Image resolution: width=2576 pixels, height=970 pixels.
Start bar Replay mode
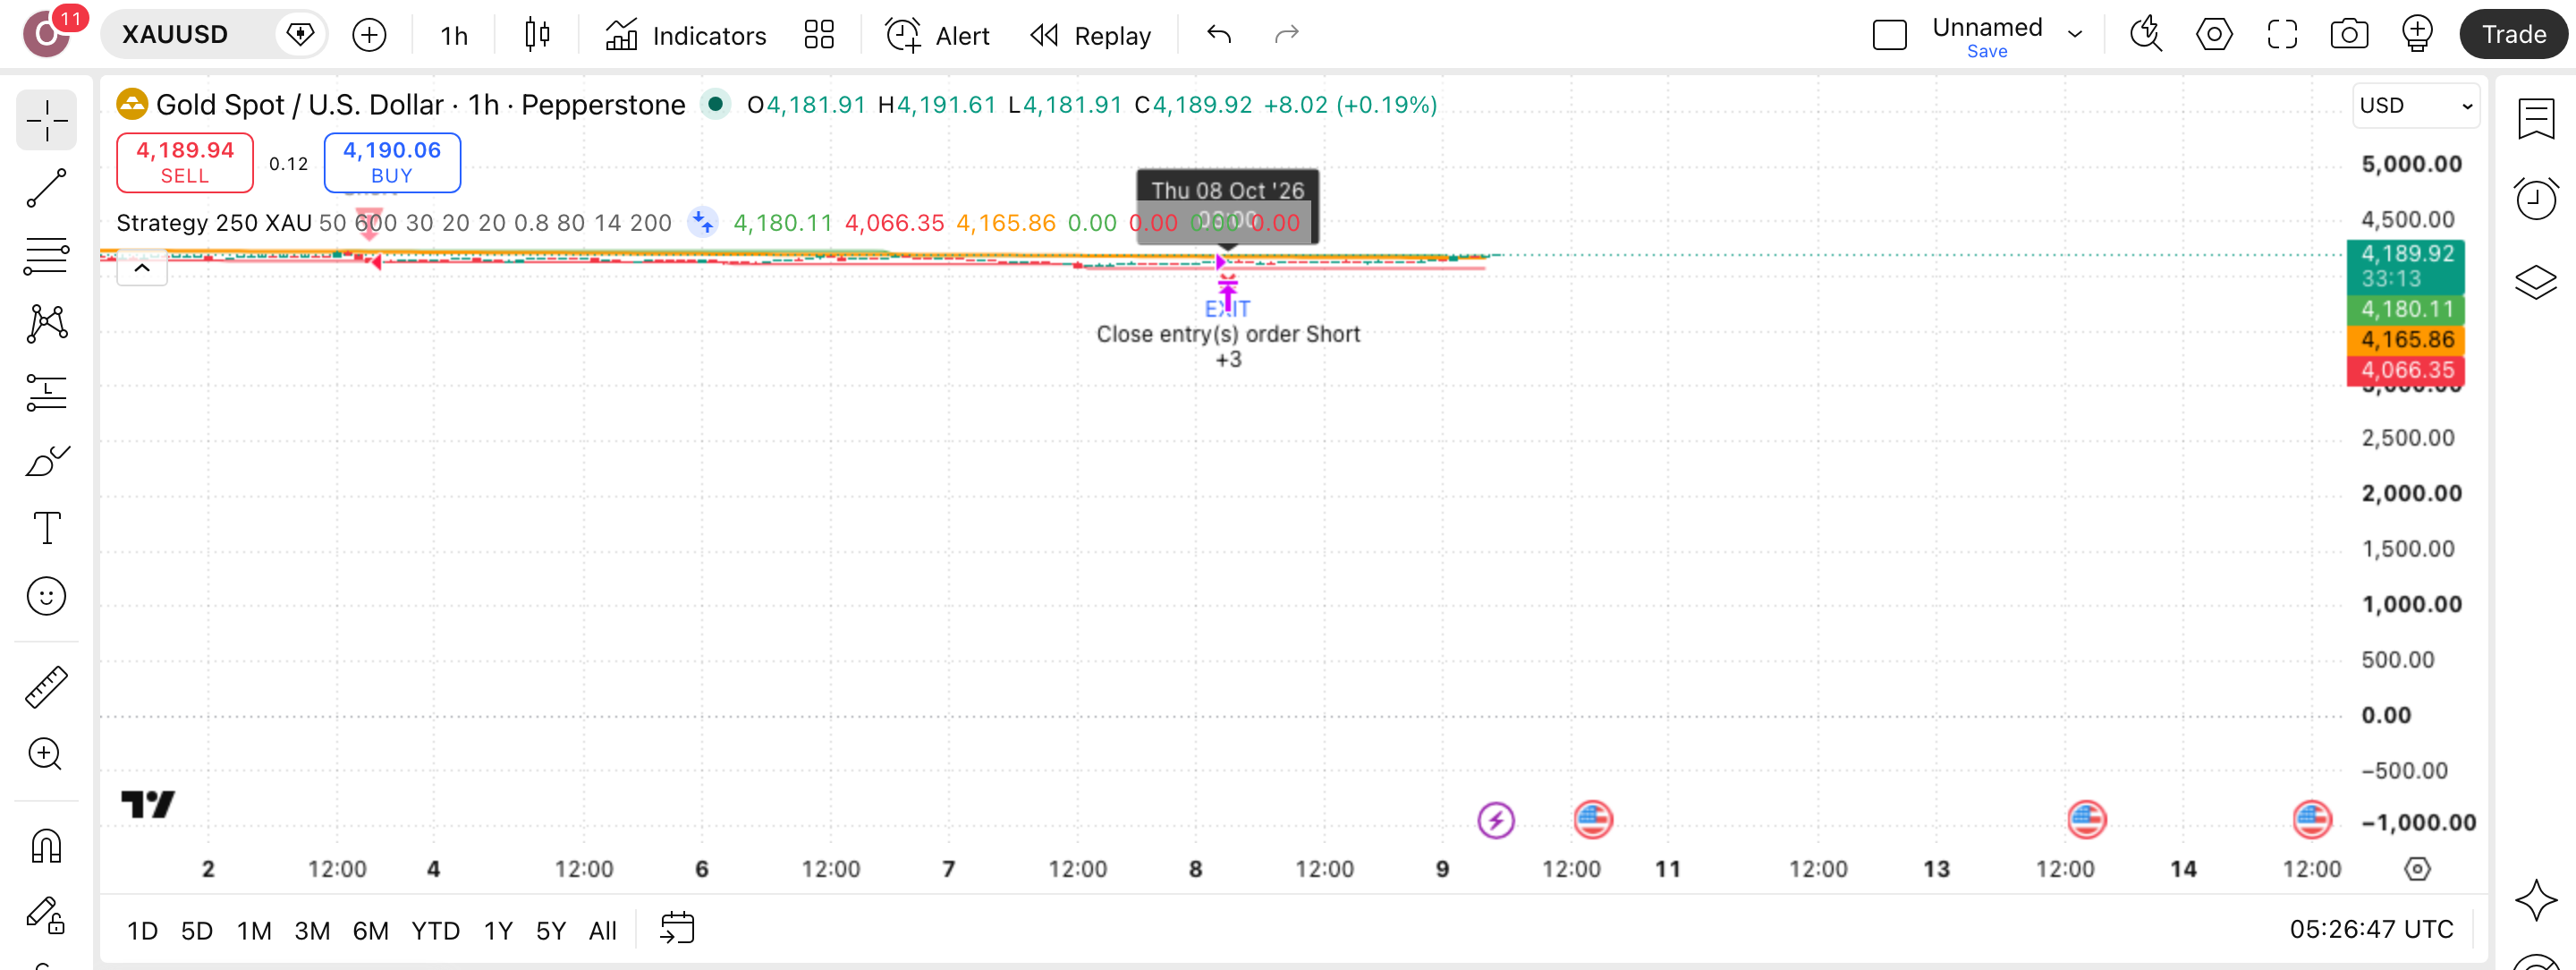coord(1091,35)
